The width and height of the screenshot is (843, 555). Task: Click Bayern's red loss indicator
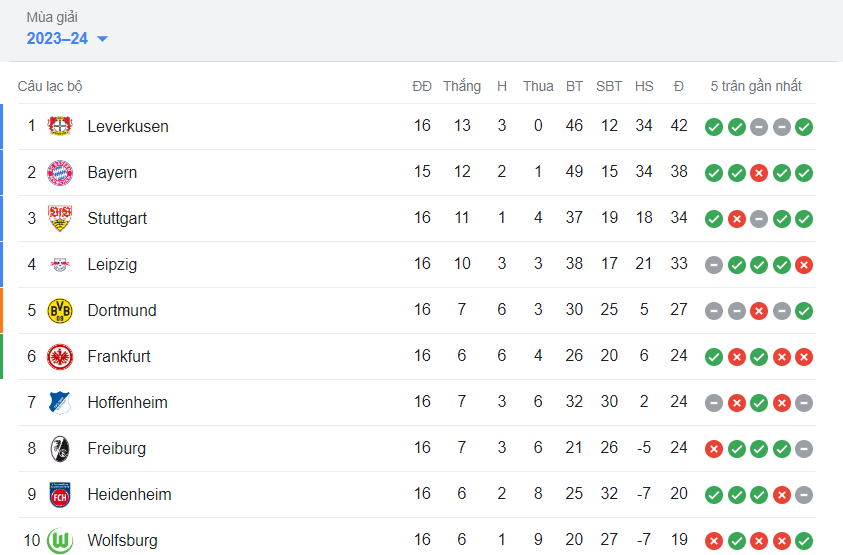click(759, 173)
